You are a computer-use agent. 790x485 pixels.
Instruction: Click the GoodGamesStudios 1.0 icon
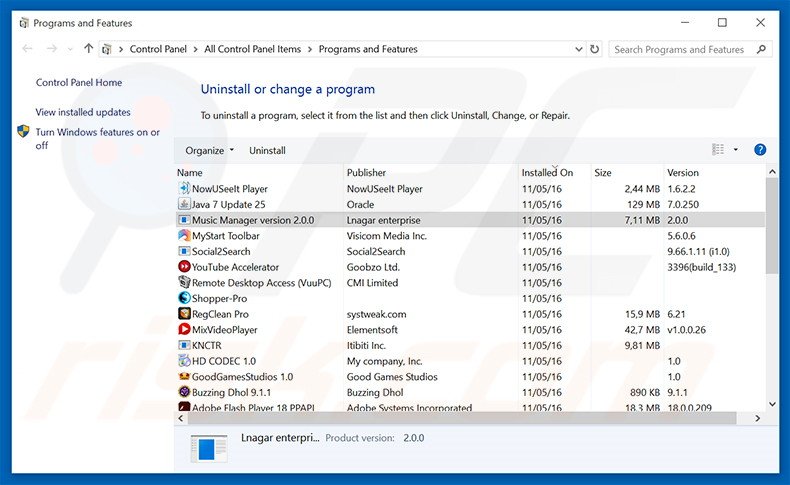[x=184, y=376]
